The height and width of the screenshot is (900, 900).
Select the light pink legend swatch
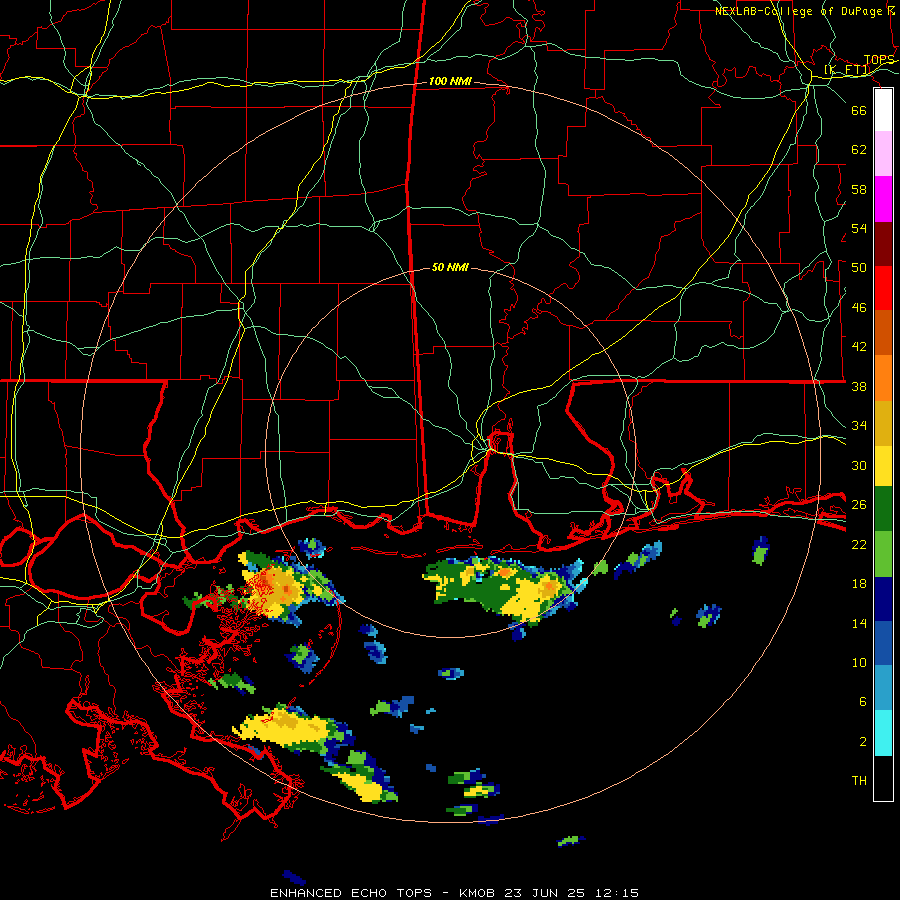pos(883,154)
